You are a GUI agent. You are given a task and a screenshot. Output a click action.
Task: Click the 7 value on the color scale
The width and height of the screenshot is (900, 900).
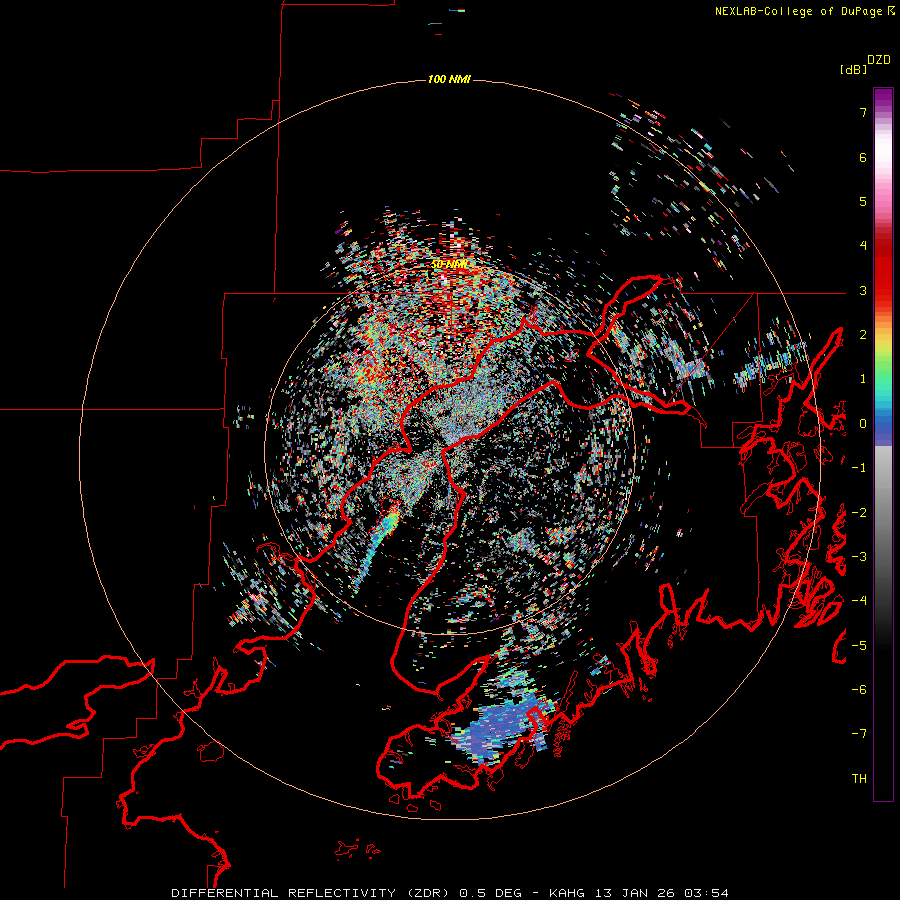[863, 112]
